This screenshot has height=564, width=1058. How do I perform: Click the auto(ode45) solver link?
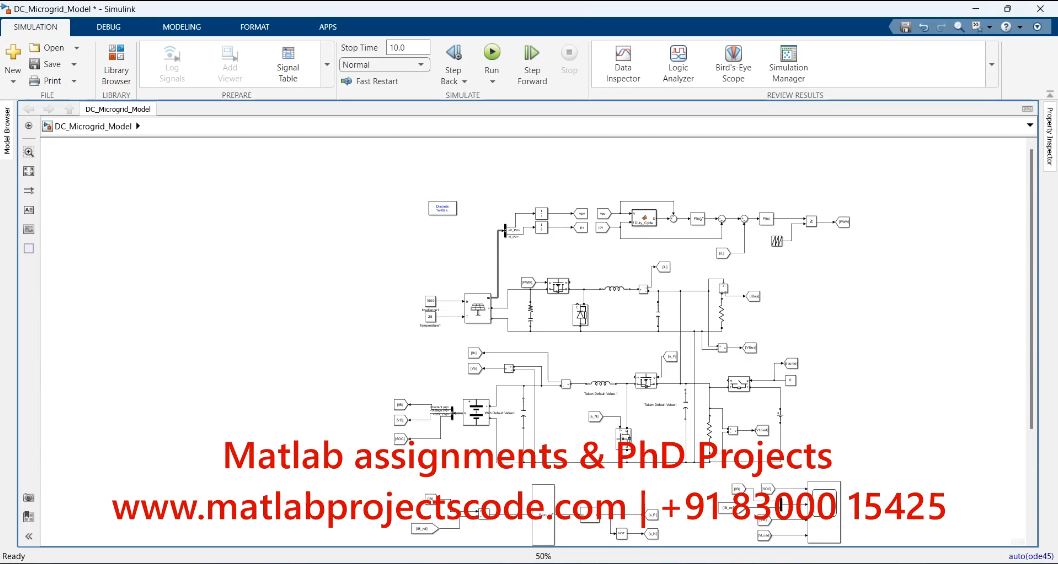1032,557
